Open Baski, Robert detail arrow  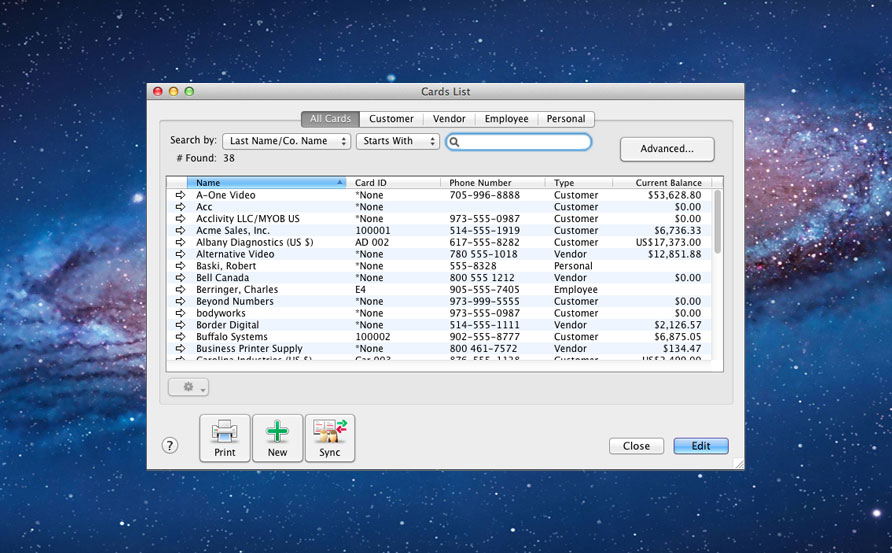point(180,266)
